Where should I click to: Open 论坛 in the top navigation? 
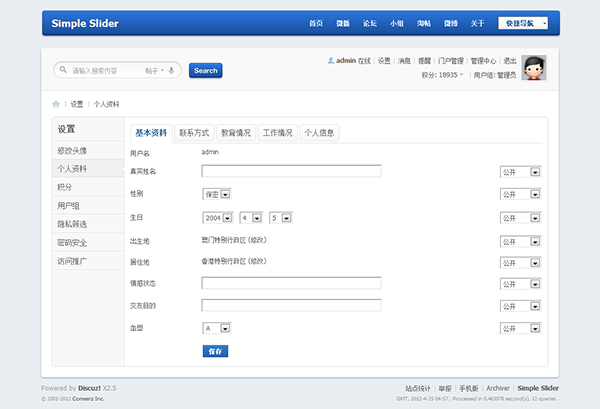pyautogui.click(x=370, y=23)
